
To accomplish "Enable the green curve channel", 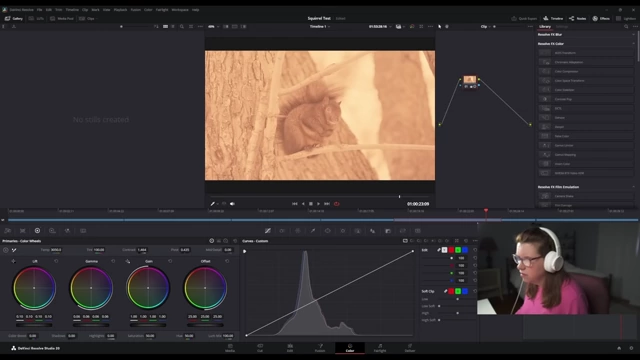I will [x=458, y=250].
